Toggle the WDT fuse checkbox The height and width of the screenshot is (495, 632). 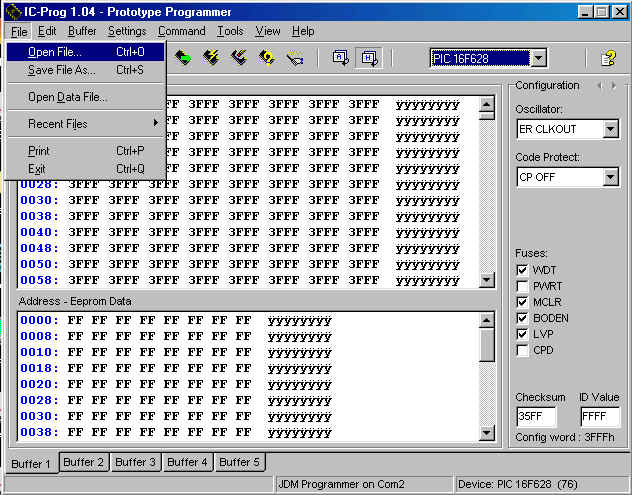[522, 270]
